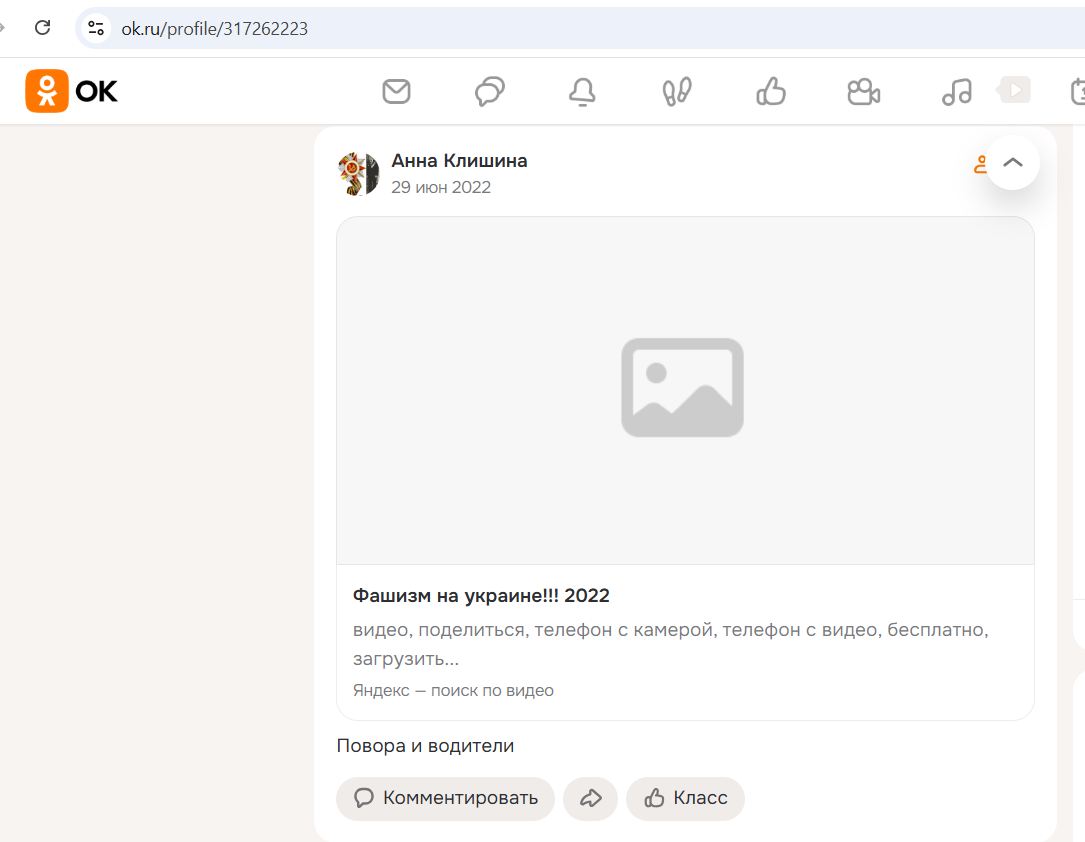Select the orange video player icon
Screen dimensions: 1085x842
click(1013, 90)
